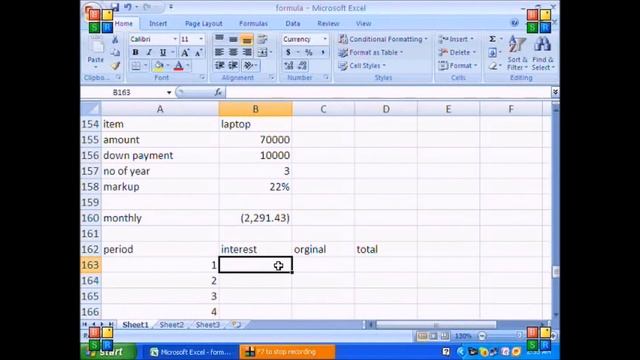Click the AutoSum sigma icon
Image resolution: width=640 pixels, height=360 pixels.
pyautogui.click(x=493, y=39)
